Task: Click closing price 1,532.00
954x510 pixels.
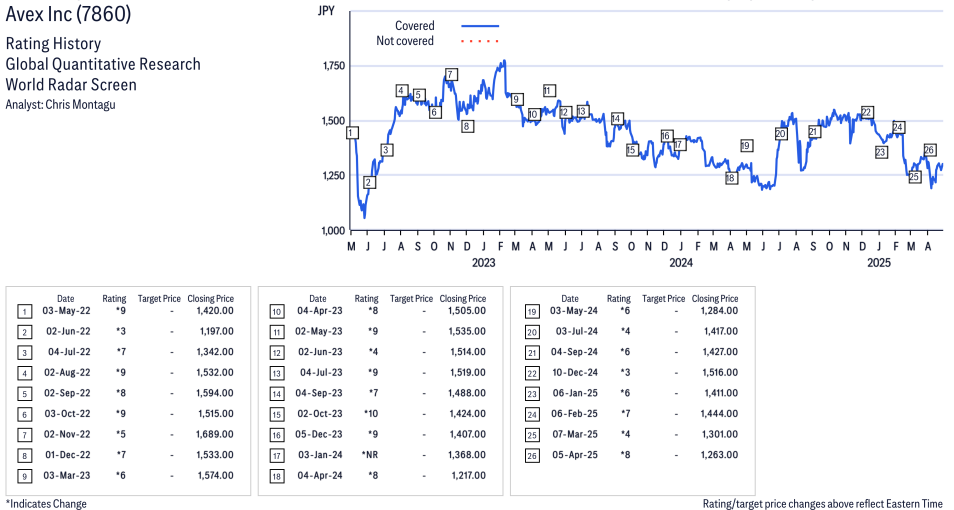Action: point(215,372)
